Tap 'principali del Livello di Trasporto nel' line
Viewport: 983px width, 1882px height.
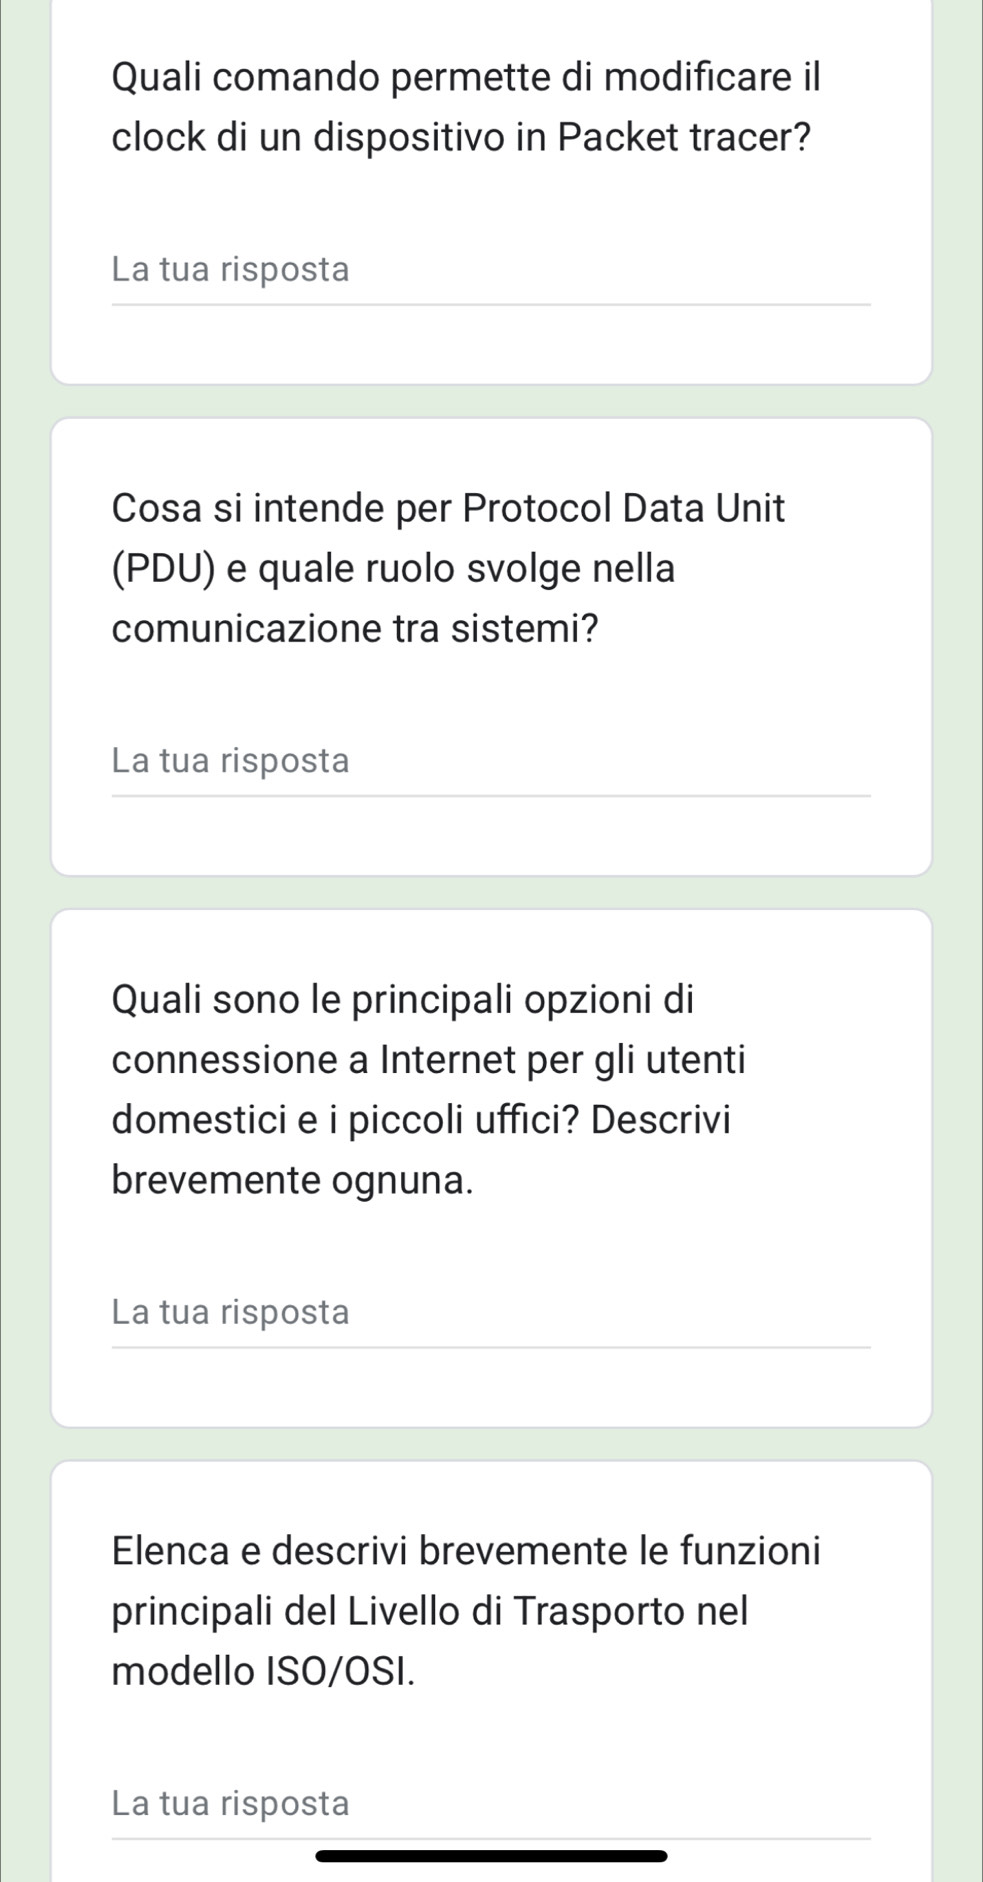tap(430, 1611)
